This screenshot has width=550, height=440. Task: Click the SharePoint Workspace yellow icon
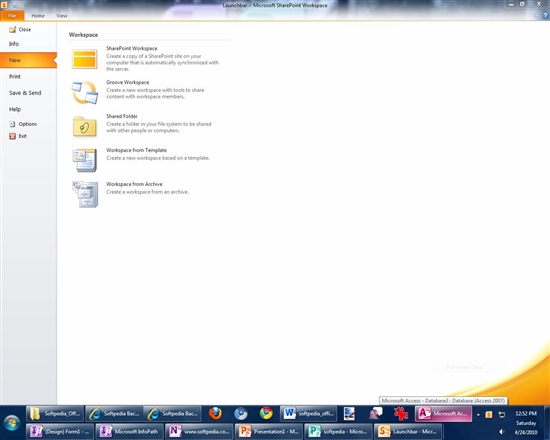(x=85, y=59)
